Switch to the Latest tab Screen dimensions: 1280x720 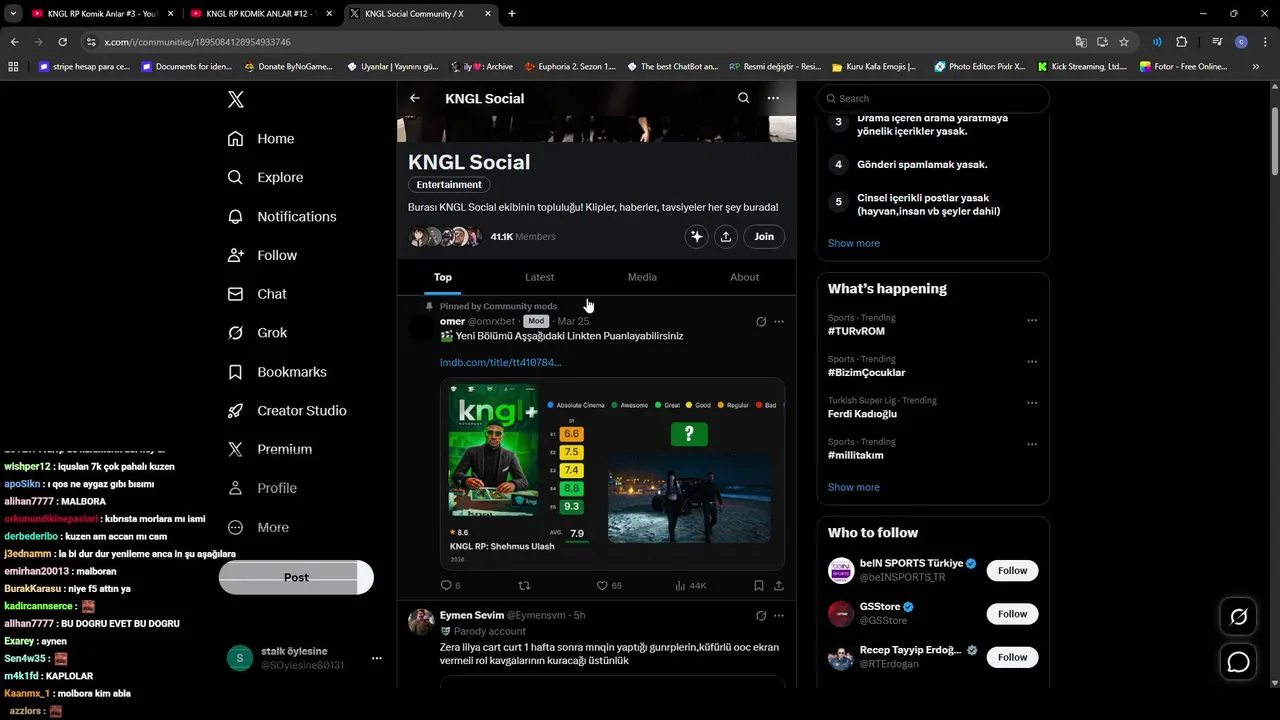tap(539, 277)
